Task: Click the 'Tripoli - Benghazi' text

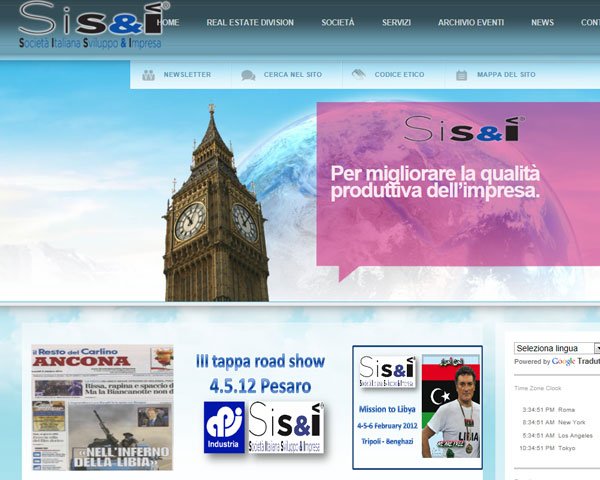Action: [x=387, y=441]
